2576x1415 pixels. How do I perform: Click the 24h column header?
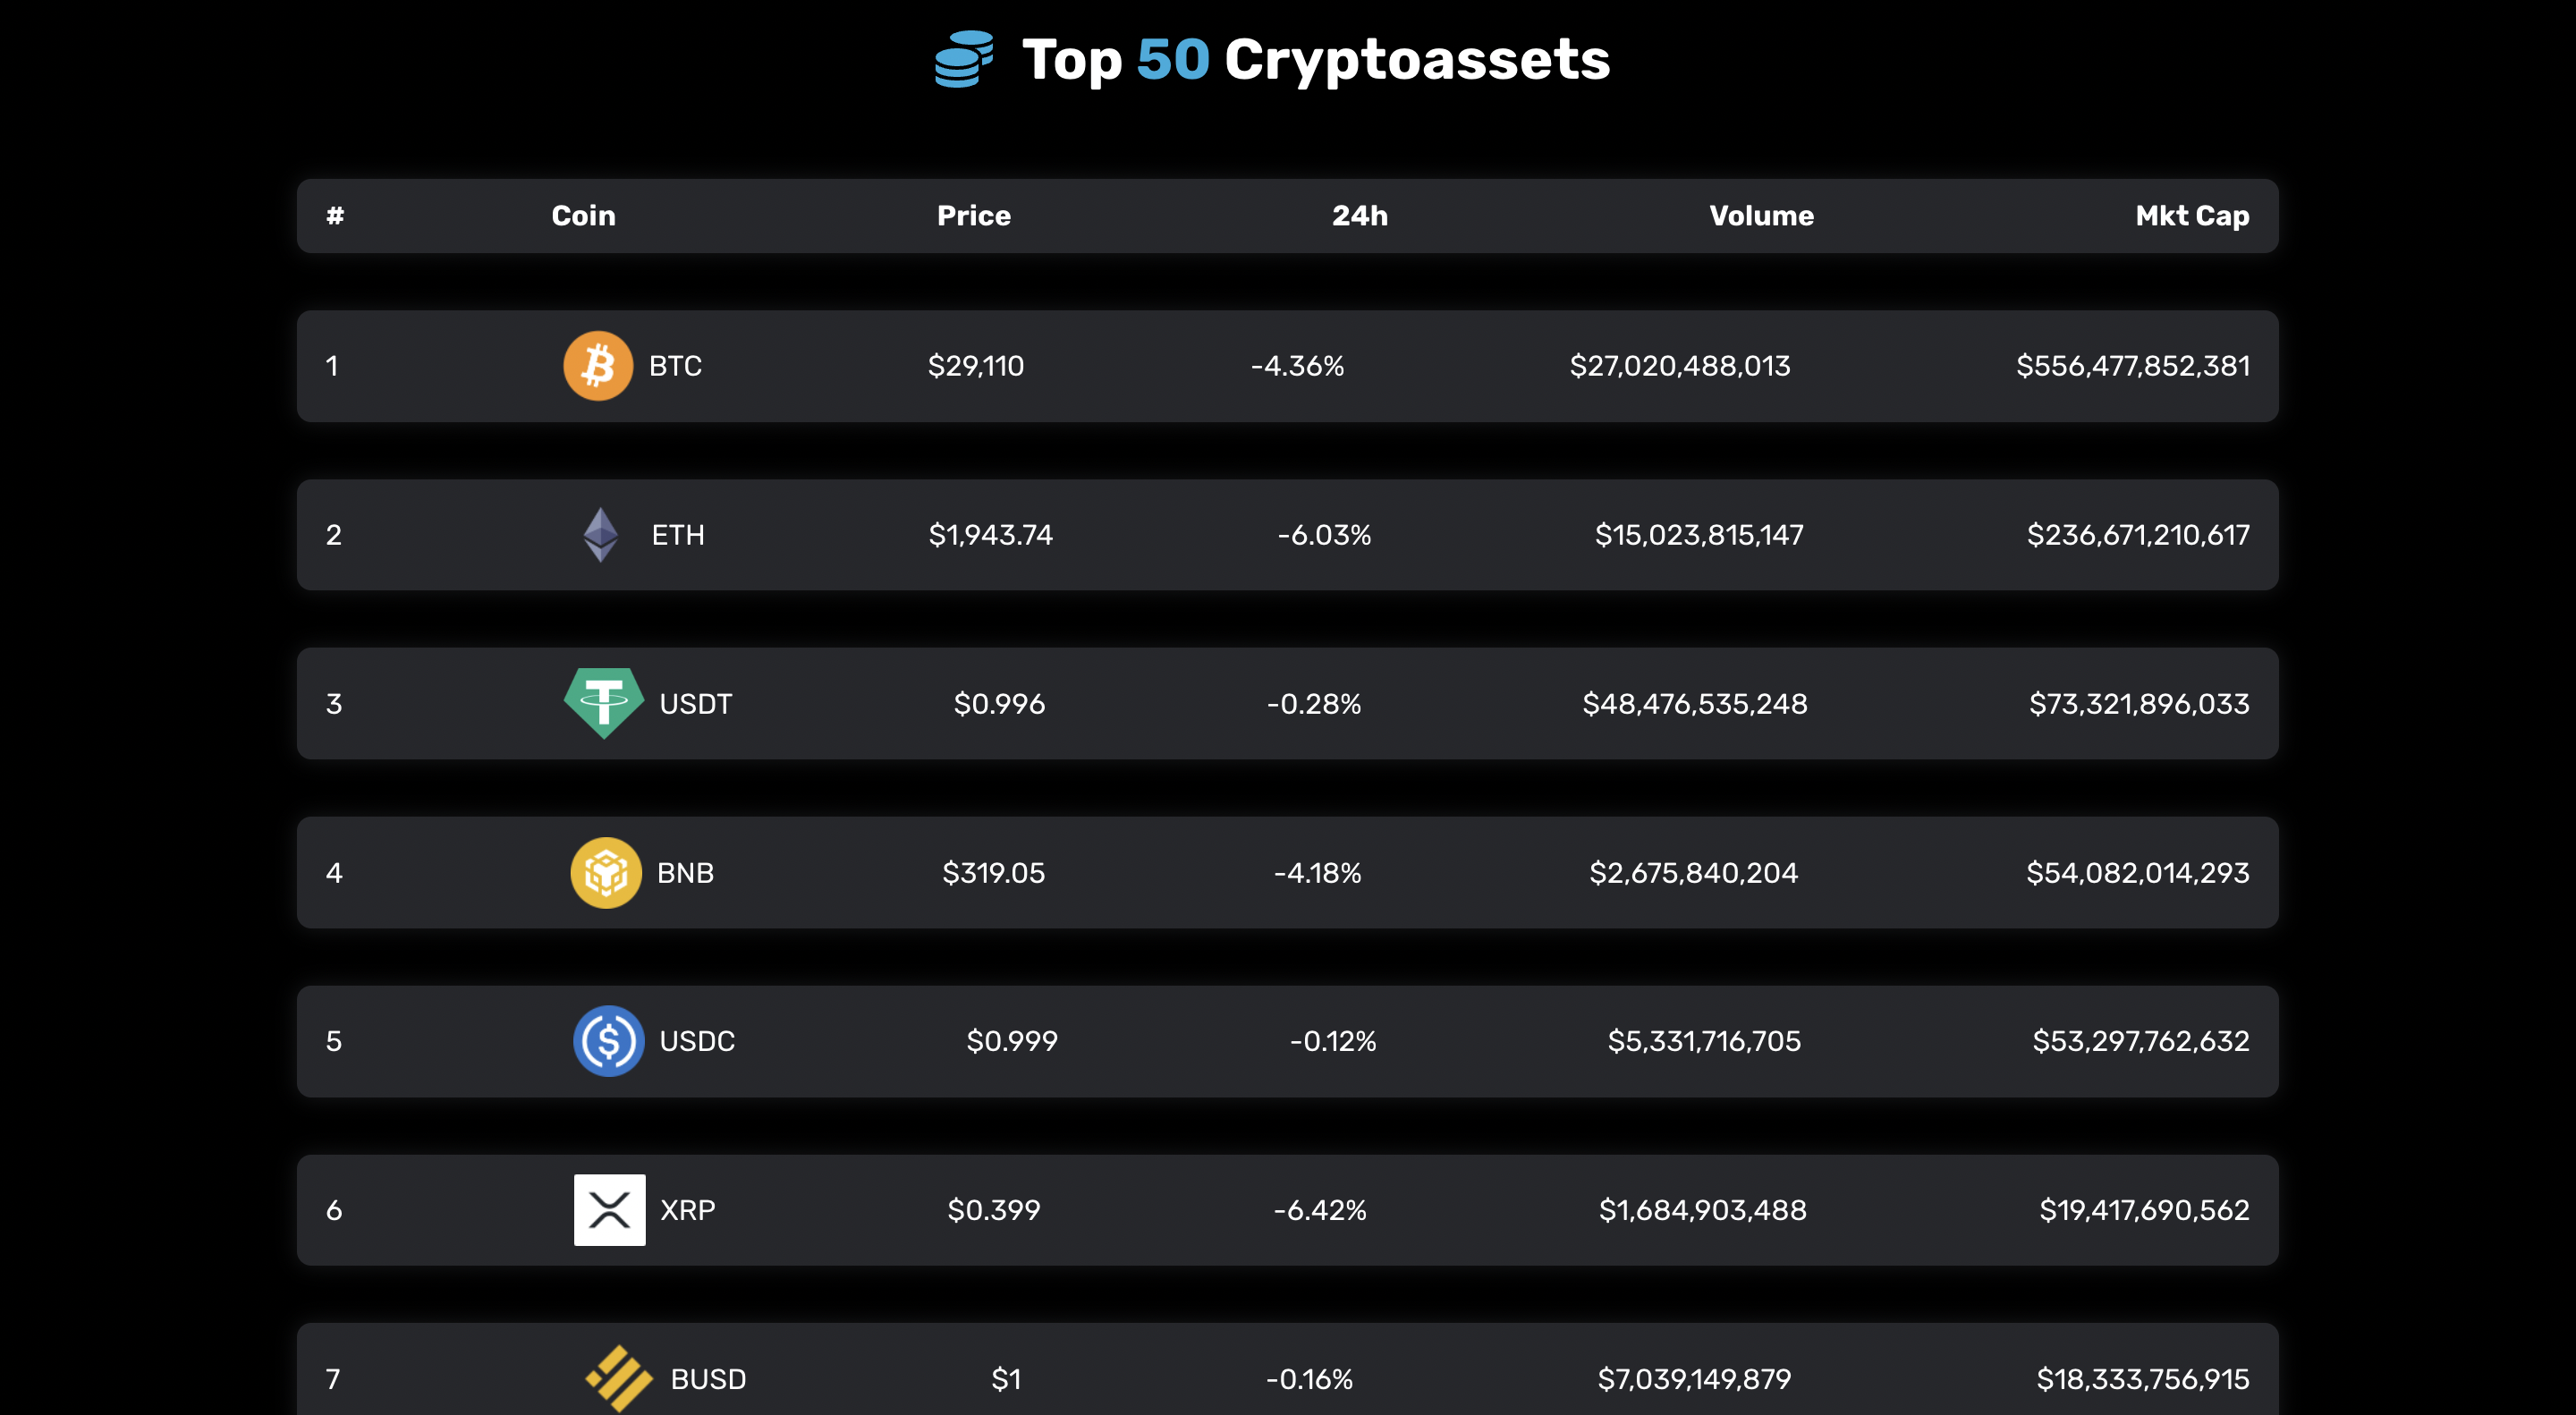pos(1360,215)
